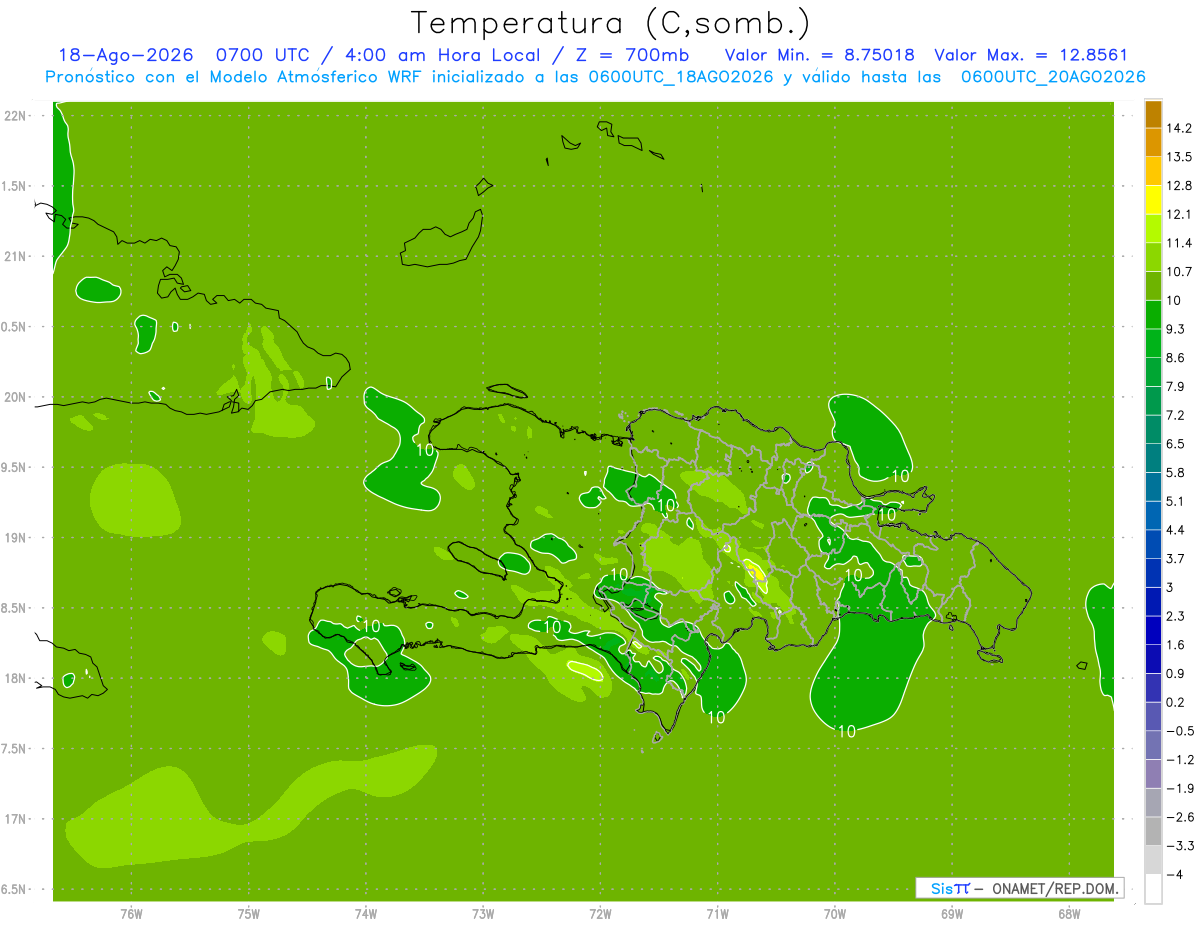Pick the teal swatch between 5.8 and 6.5

1153,458
